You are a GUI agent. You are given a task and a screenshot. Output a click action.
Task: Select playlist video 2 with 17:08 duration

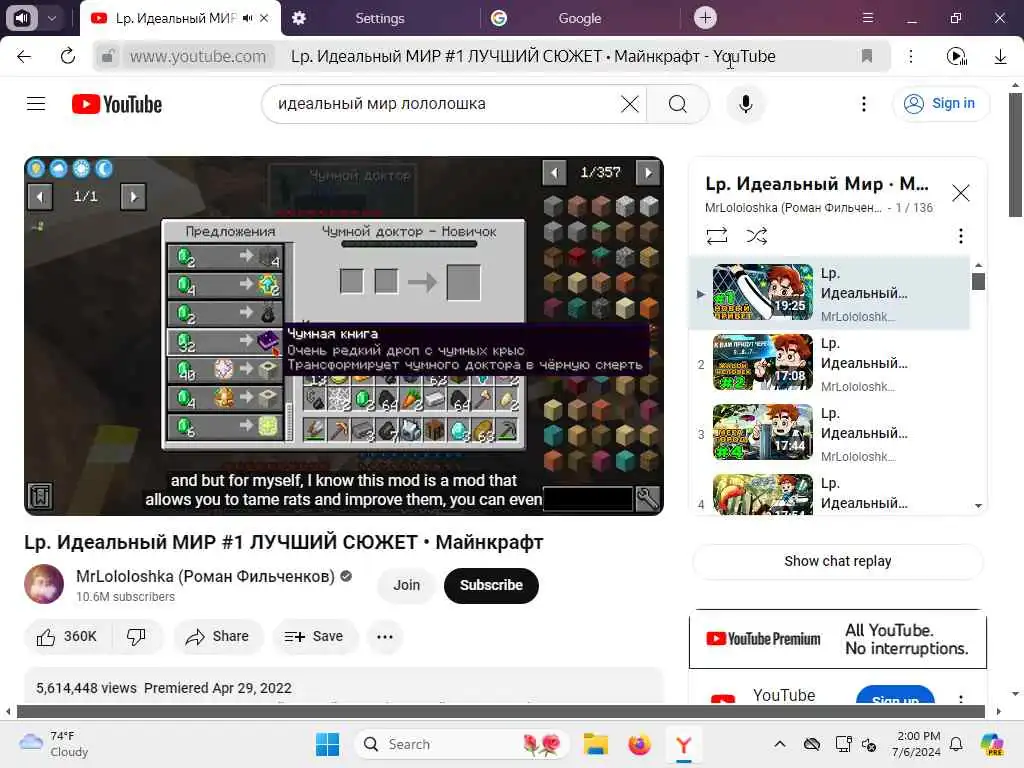point(829,363)
